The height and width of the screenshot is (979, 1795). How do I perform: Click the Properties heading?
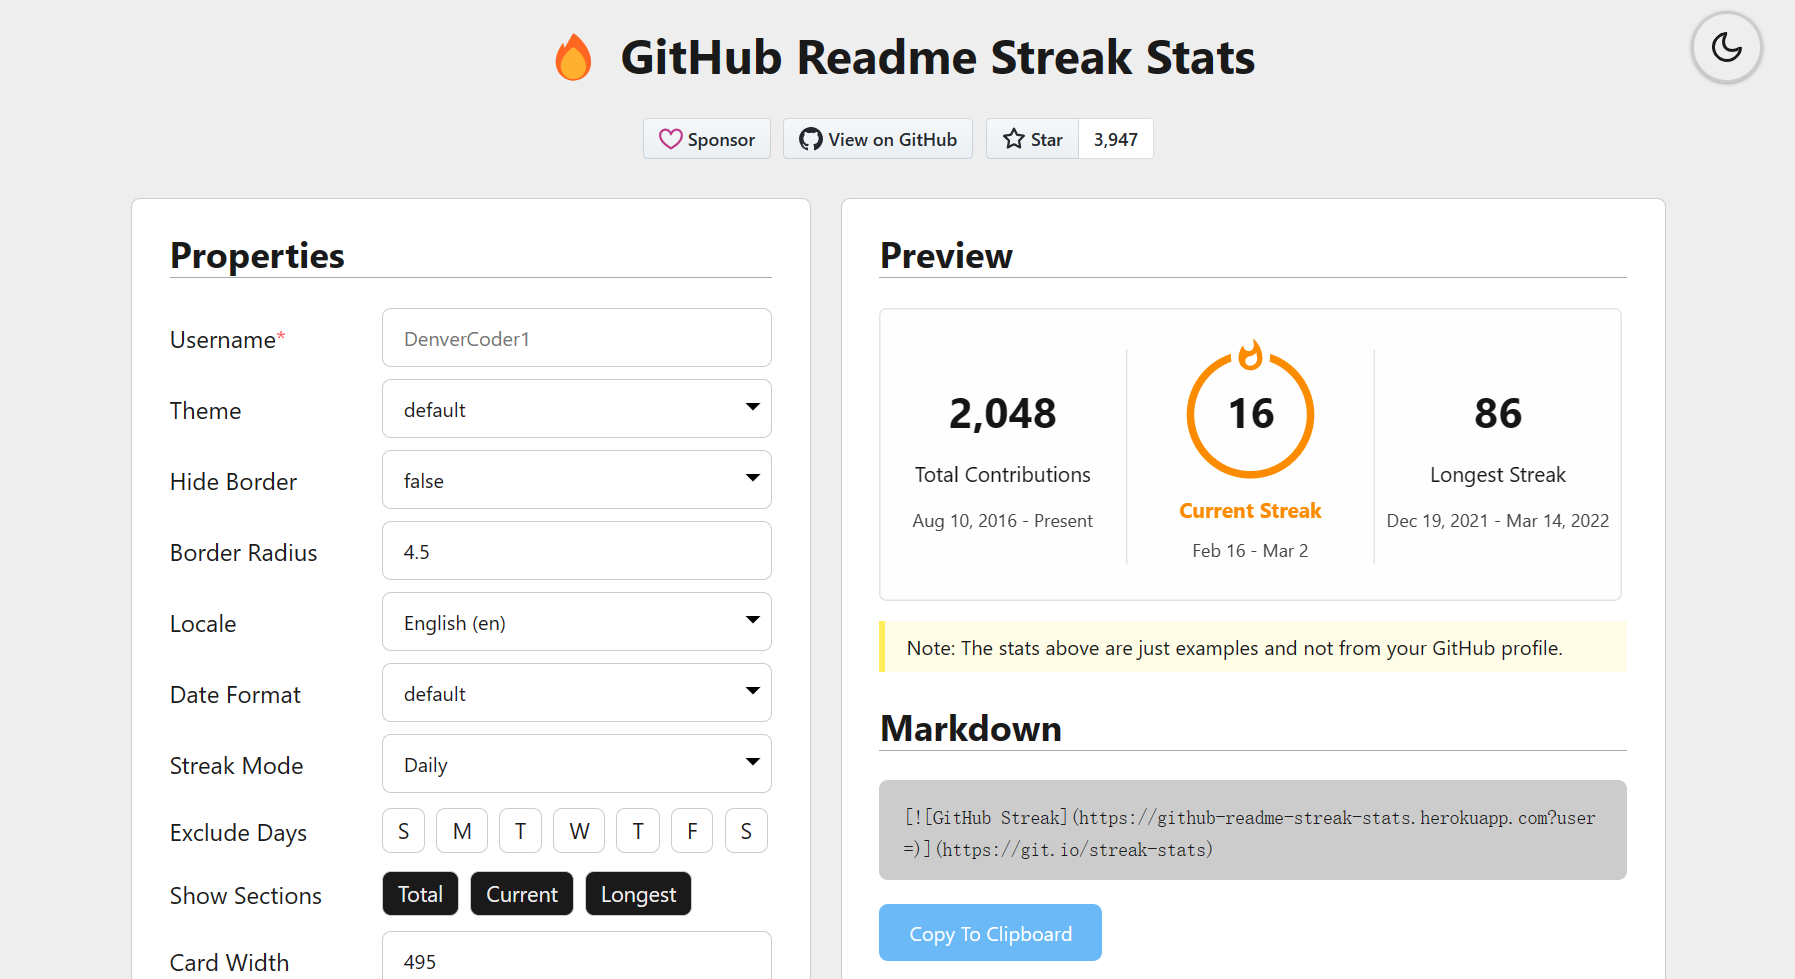coord(257,256)
